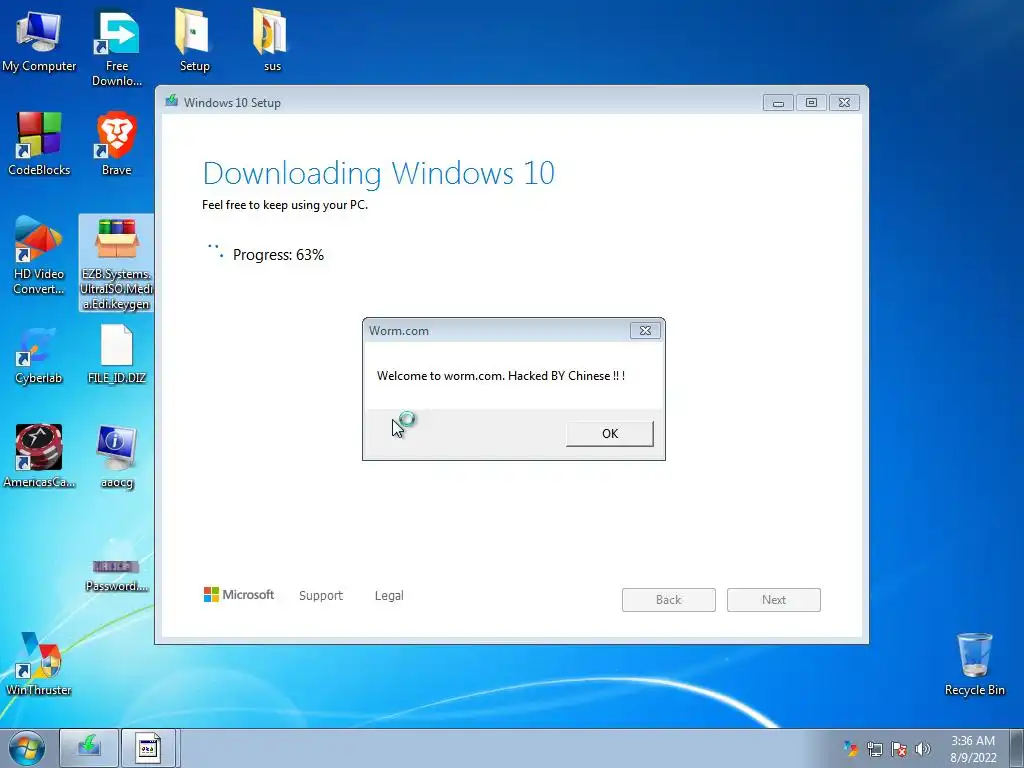This screenshot has height=768, width=1024.
Task: Select the Recycle Bin icon
Action: (x=974, y=664)
